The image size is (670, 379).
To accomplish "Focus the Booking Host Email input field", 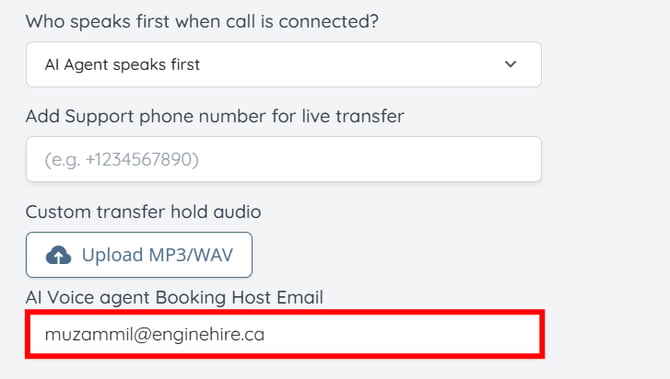I will [285, 334].
